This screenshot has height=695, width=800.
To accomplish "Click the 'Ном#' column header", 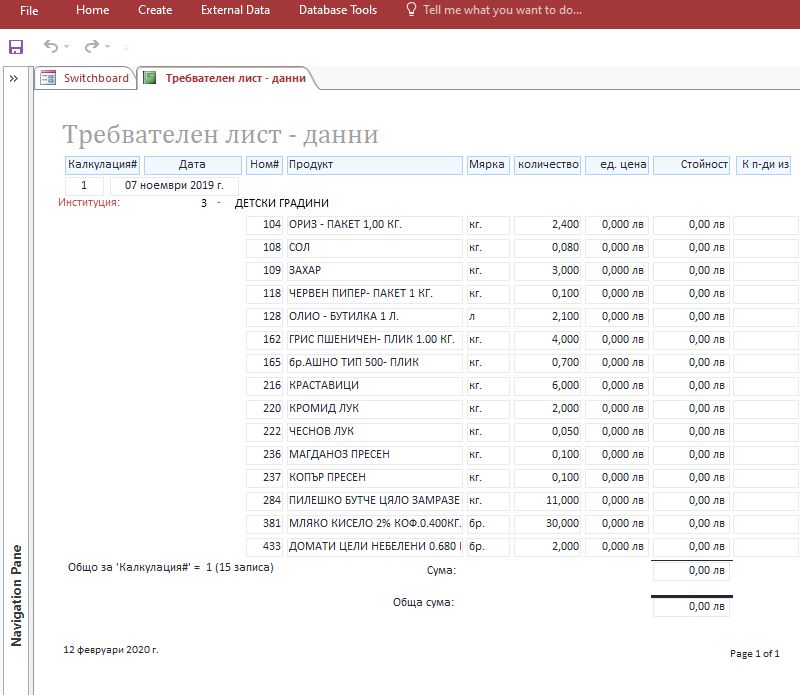I will click(264, 165).
